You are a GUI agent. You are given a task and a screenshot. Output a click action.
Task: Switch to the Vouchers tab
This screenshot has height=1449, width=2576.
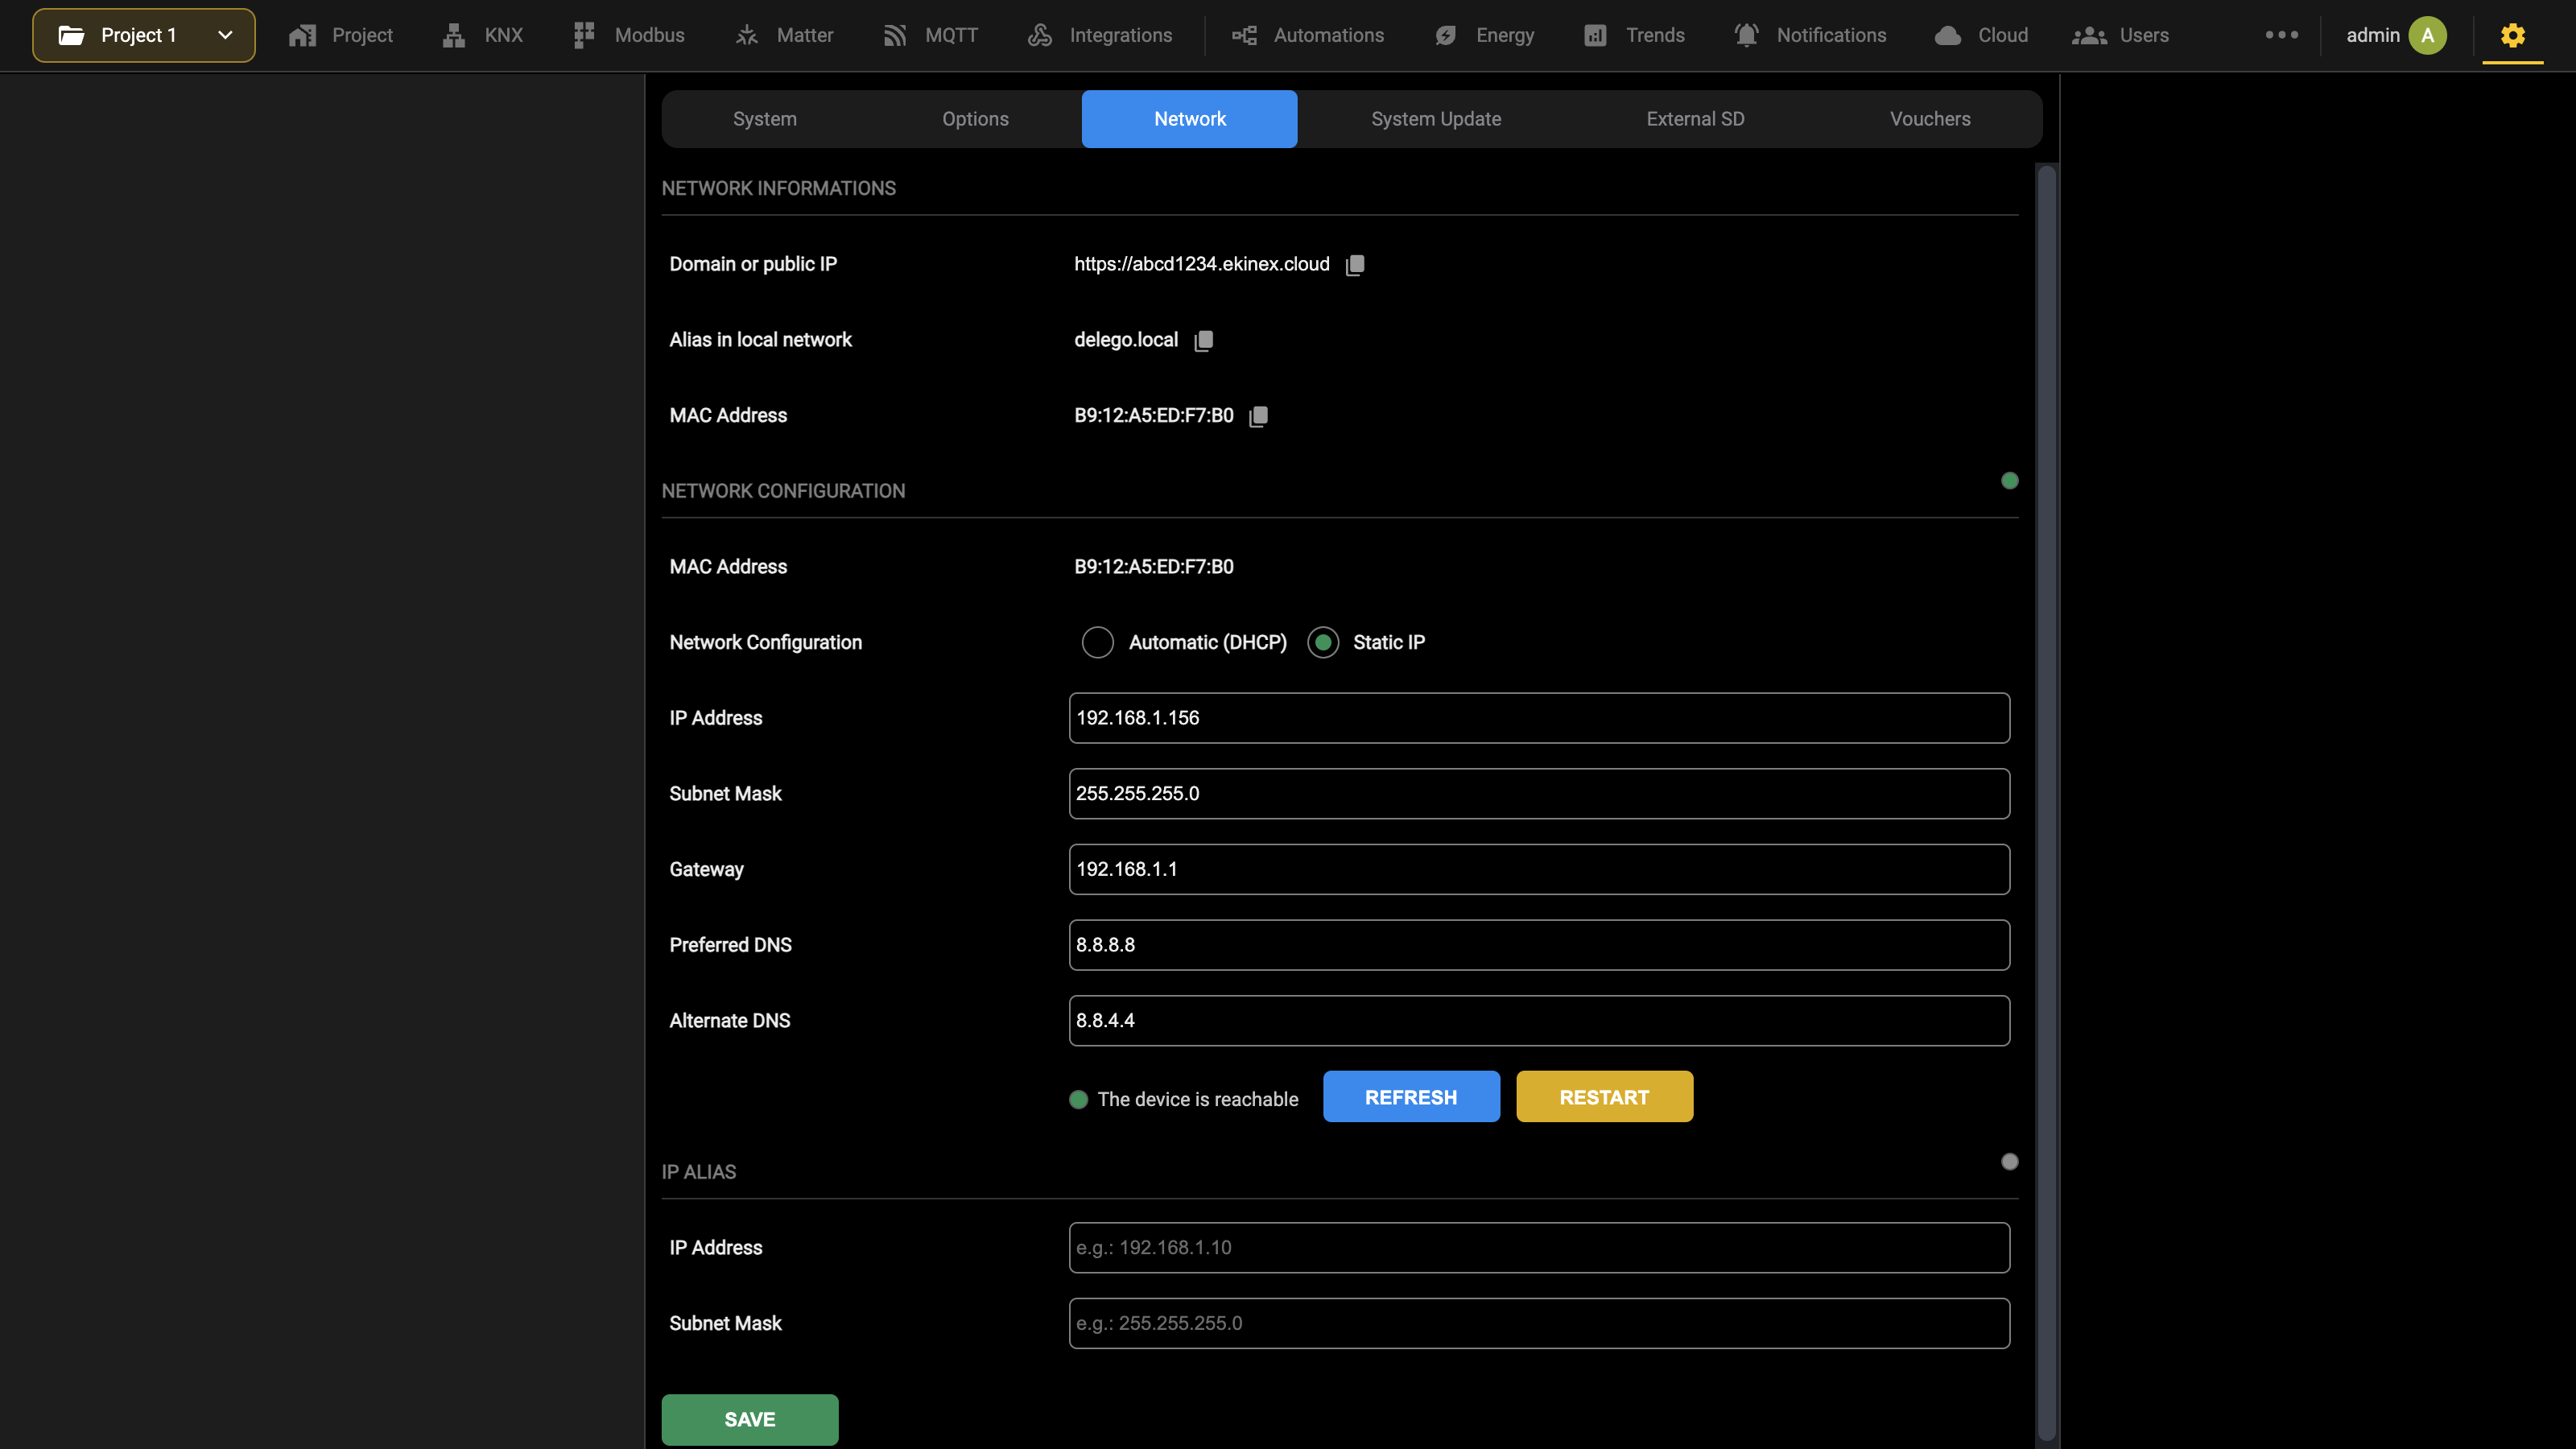pyautogui.click(x=1930, y=119)
